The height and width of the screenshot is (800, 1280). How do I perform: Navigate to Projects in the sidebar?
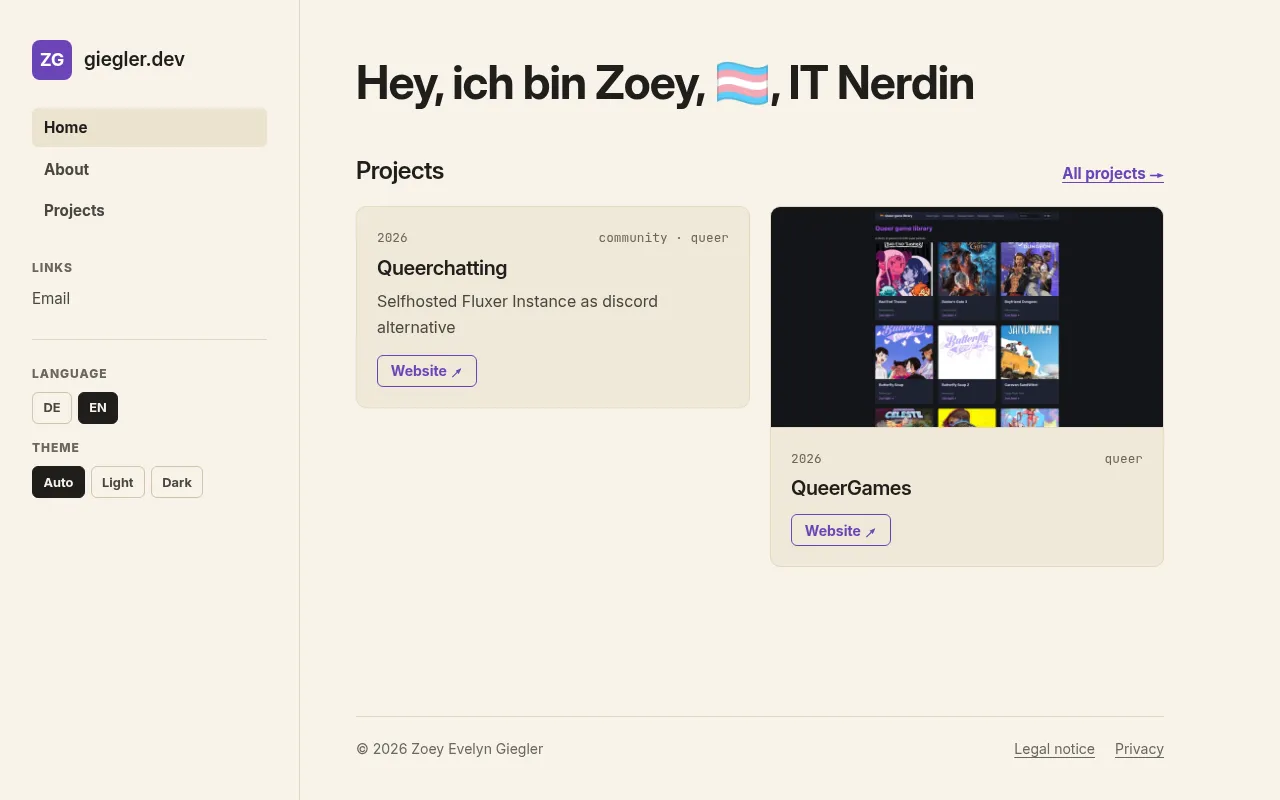tap(149, 210)
